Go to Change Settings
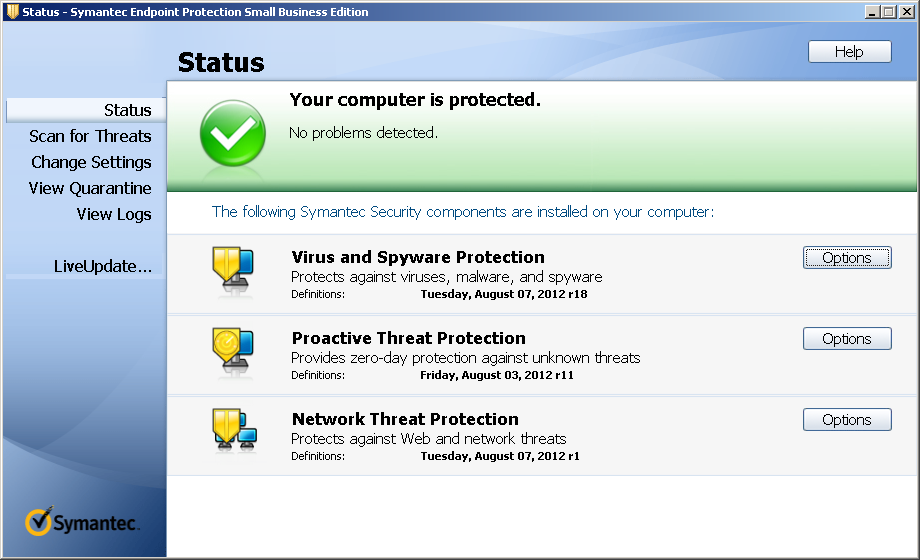Viewport: 920px width, 560px height. pos(91,162)
